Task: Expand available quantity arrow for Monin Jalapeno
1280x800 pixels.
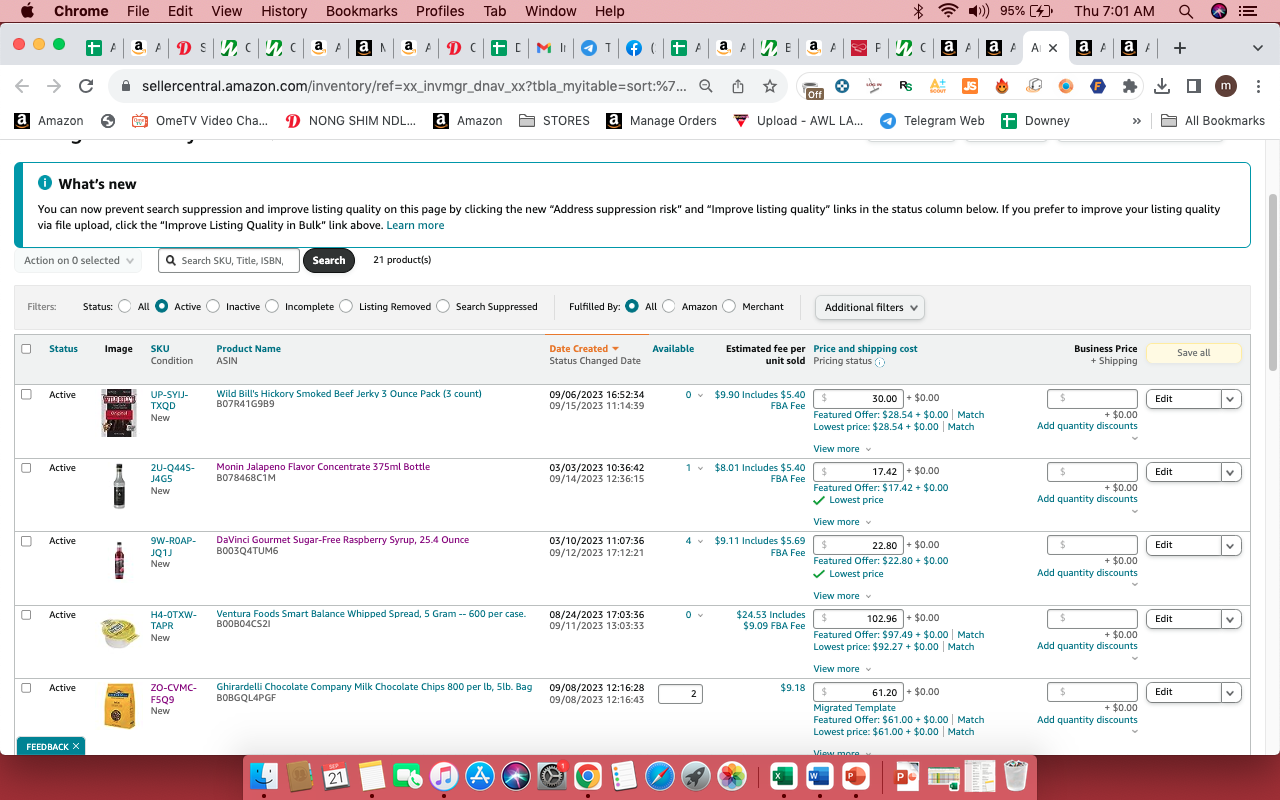Action: point(700,468)
